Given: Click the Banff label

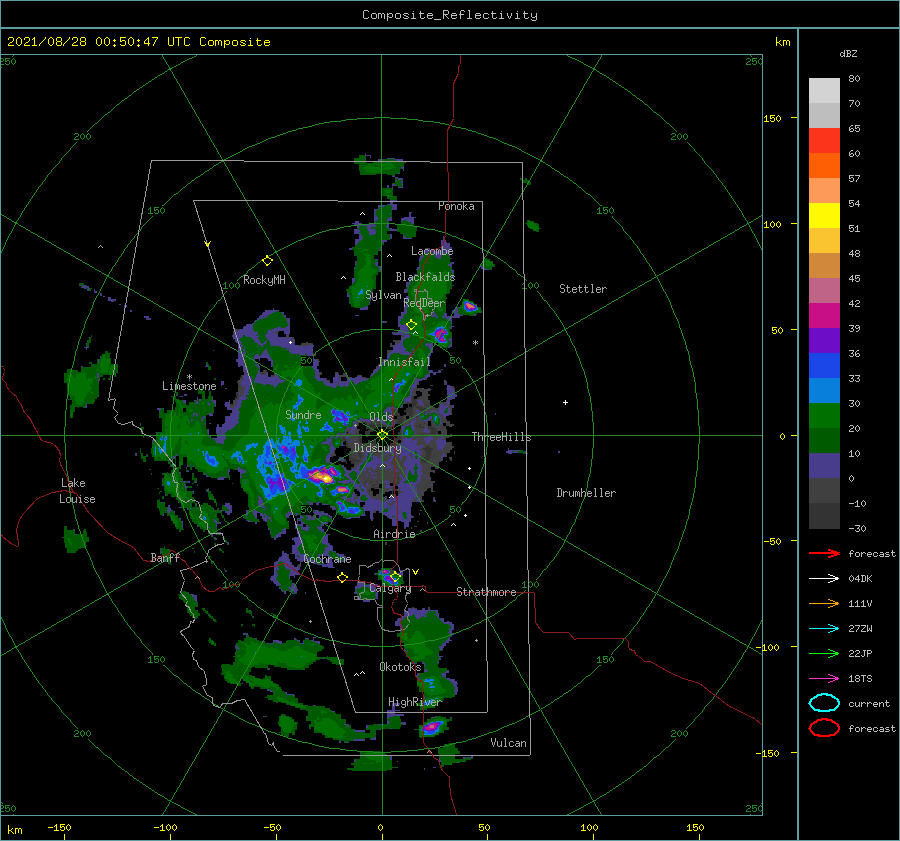Looking at the screenshot, I should point(165,557).
